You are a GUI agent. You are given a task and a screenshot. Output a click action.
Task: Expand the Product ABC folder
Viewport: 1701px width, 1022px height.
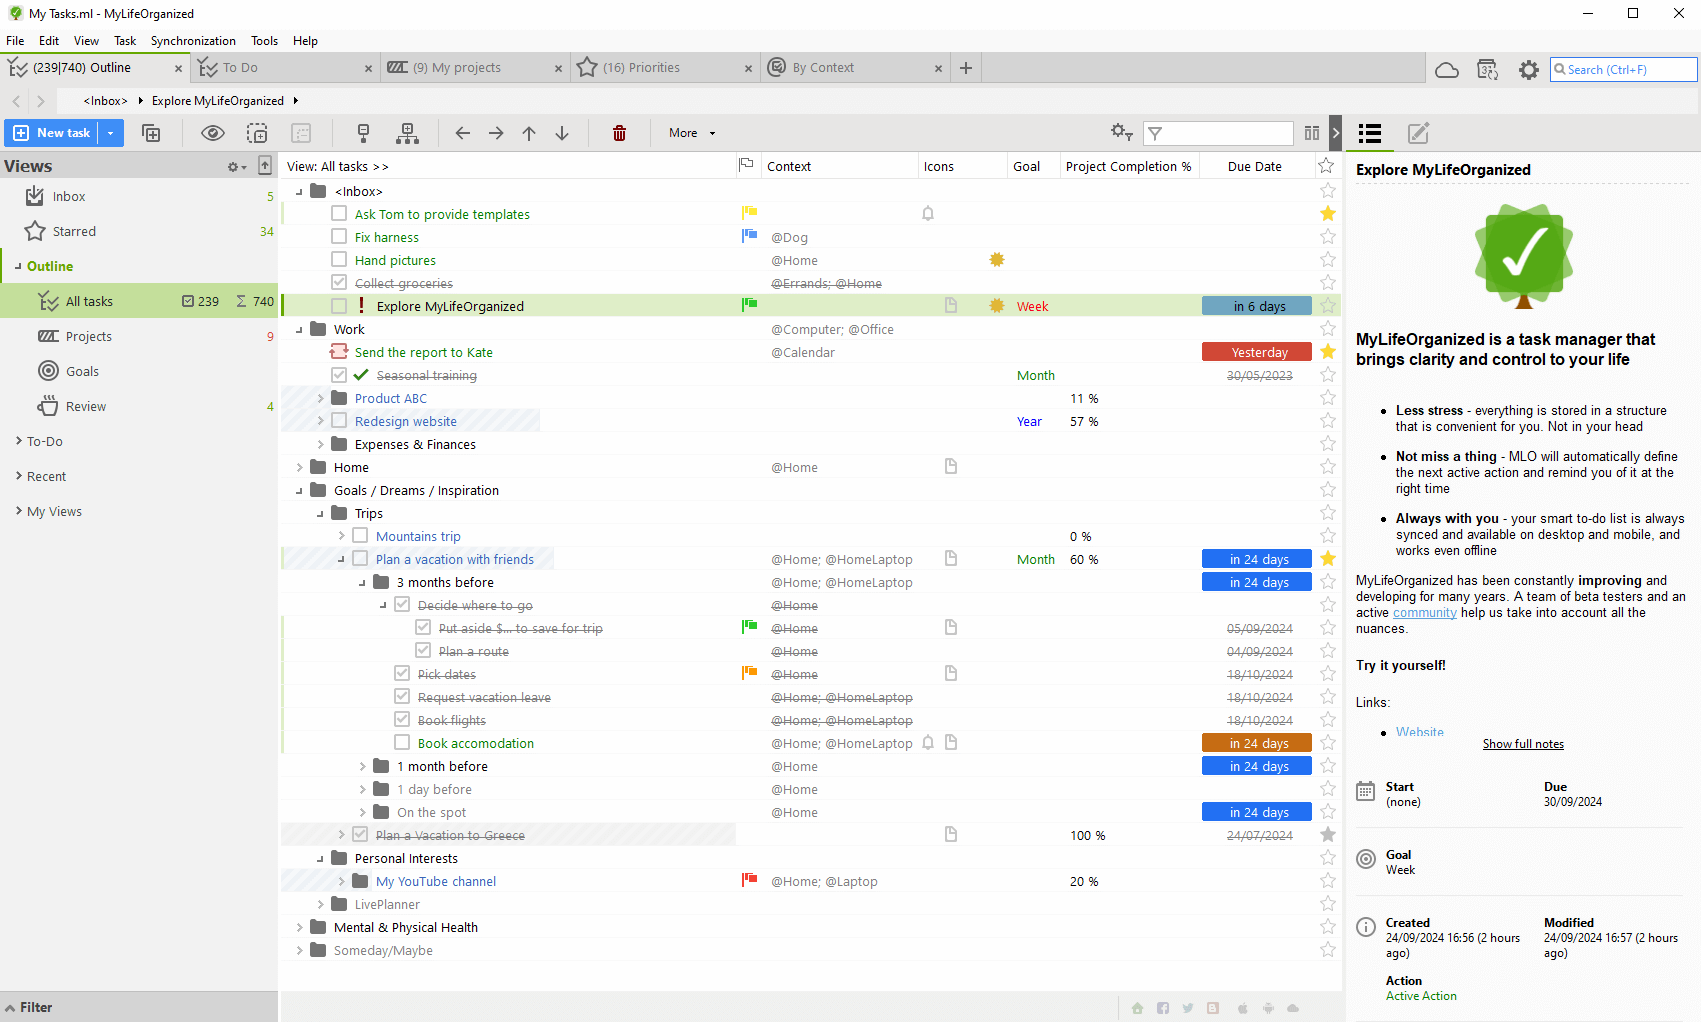point(321,398)
